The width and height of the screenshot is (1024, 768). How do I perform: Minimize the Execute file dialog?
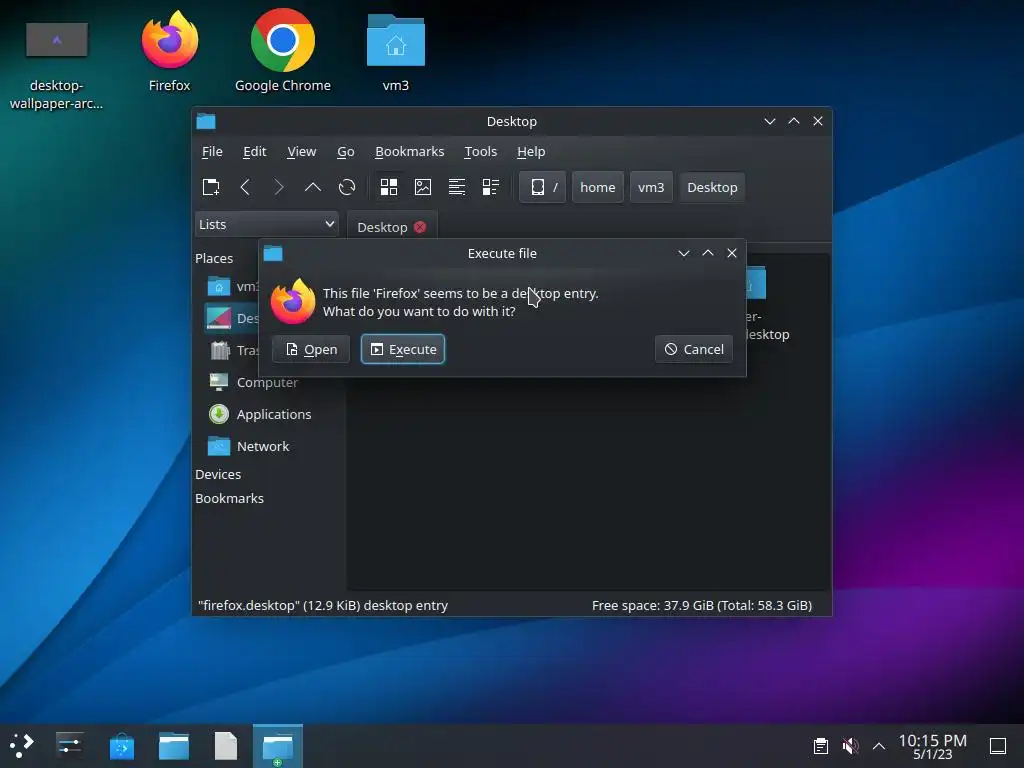[x=684, y=253]
